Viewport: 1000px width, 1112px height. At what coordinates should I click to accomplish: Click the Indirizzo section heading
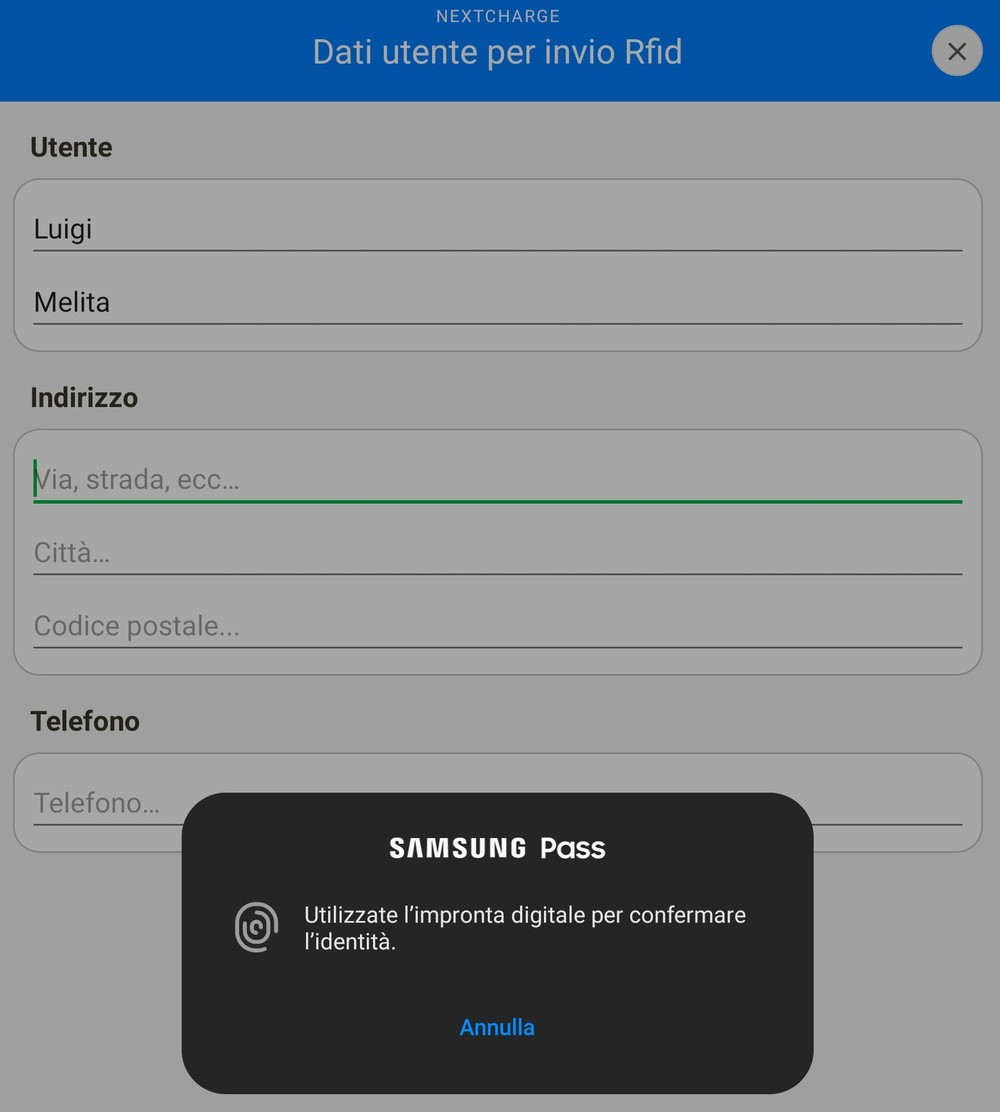click(84, 397)
